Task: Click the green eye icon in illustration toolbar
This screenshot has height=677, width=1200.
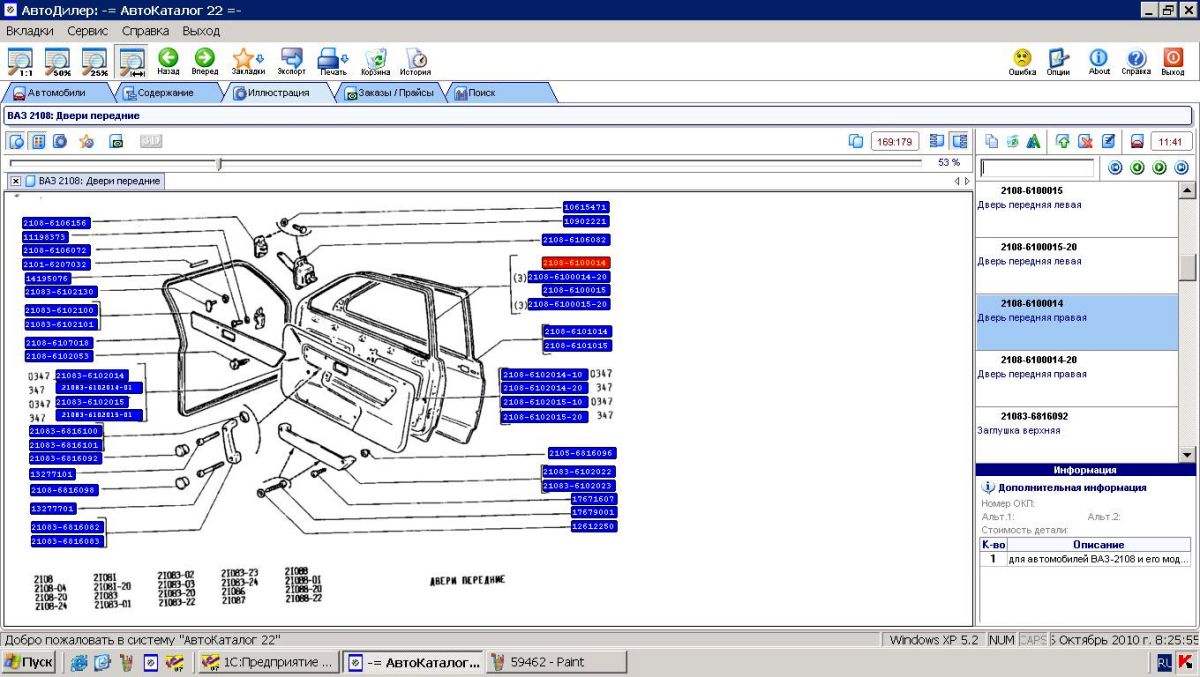Action: point(116,141)
